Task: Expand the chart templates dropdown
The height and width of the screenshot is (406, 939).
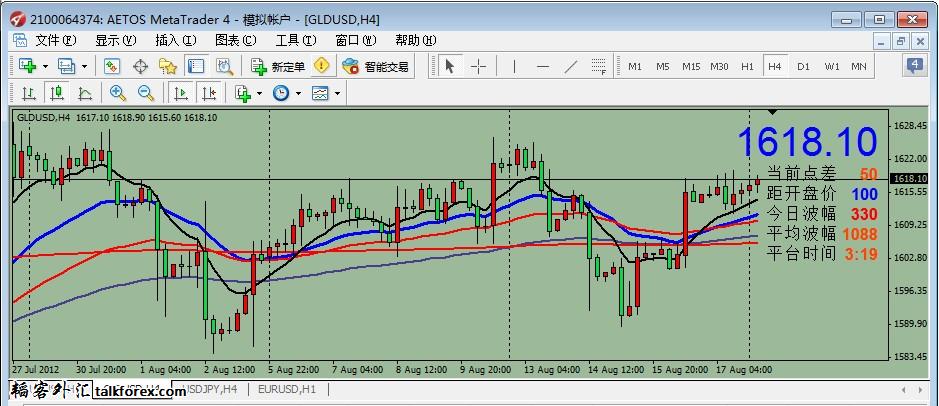Action: tap(337, 93)
